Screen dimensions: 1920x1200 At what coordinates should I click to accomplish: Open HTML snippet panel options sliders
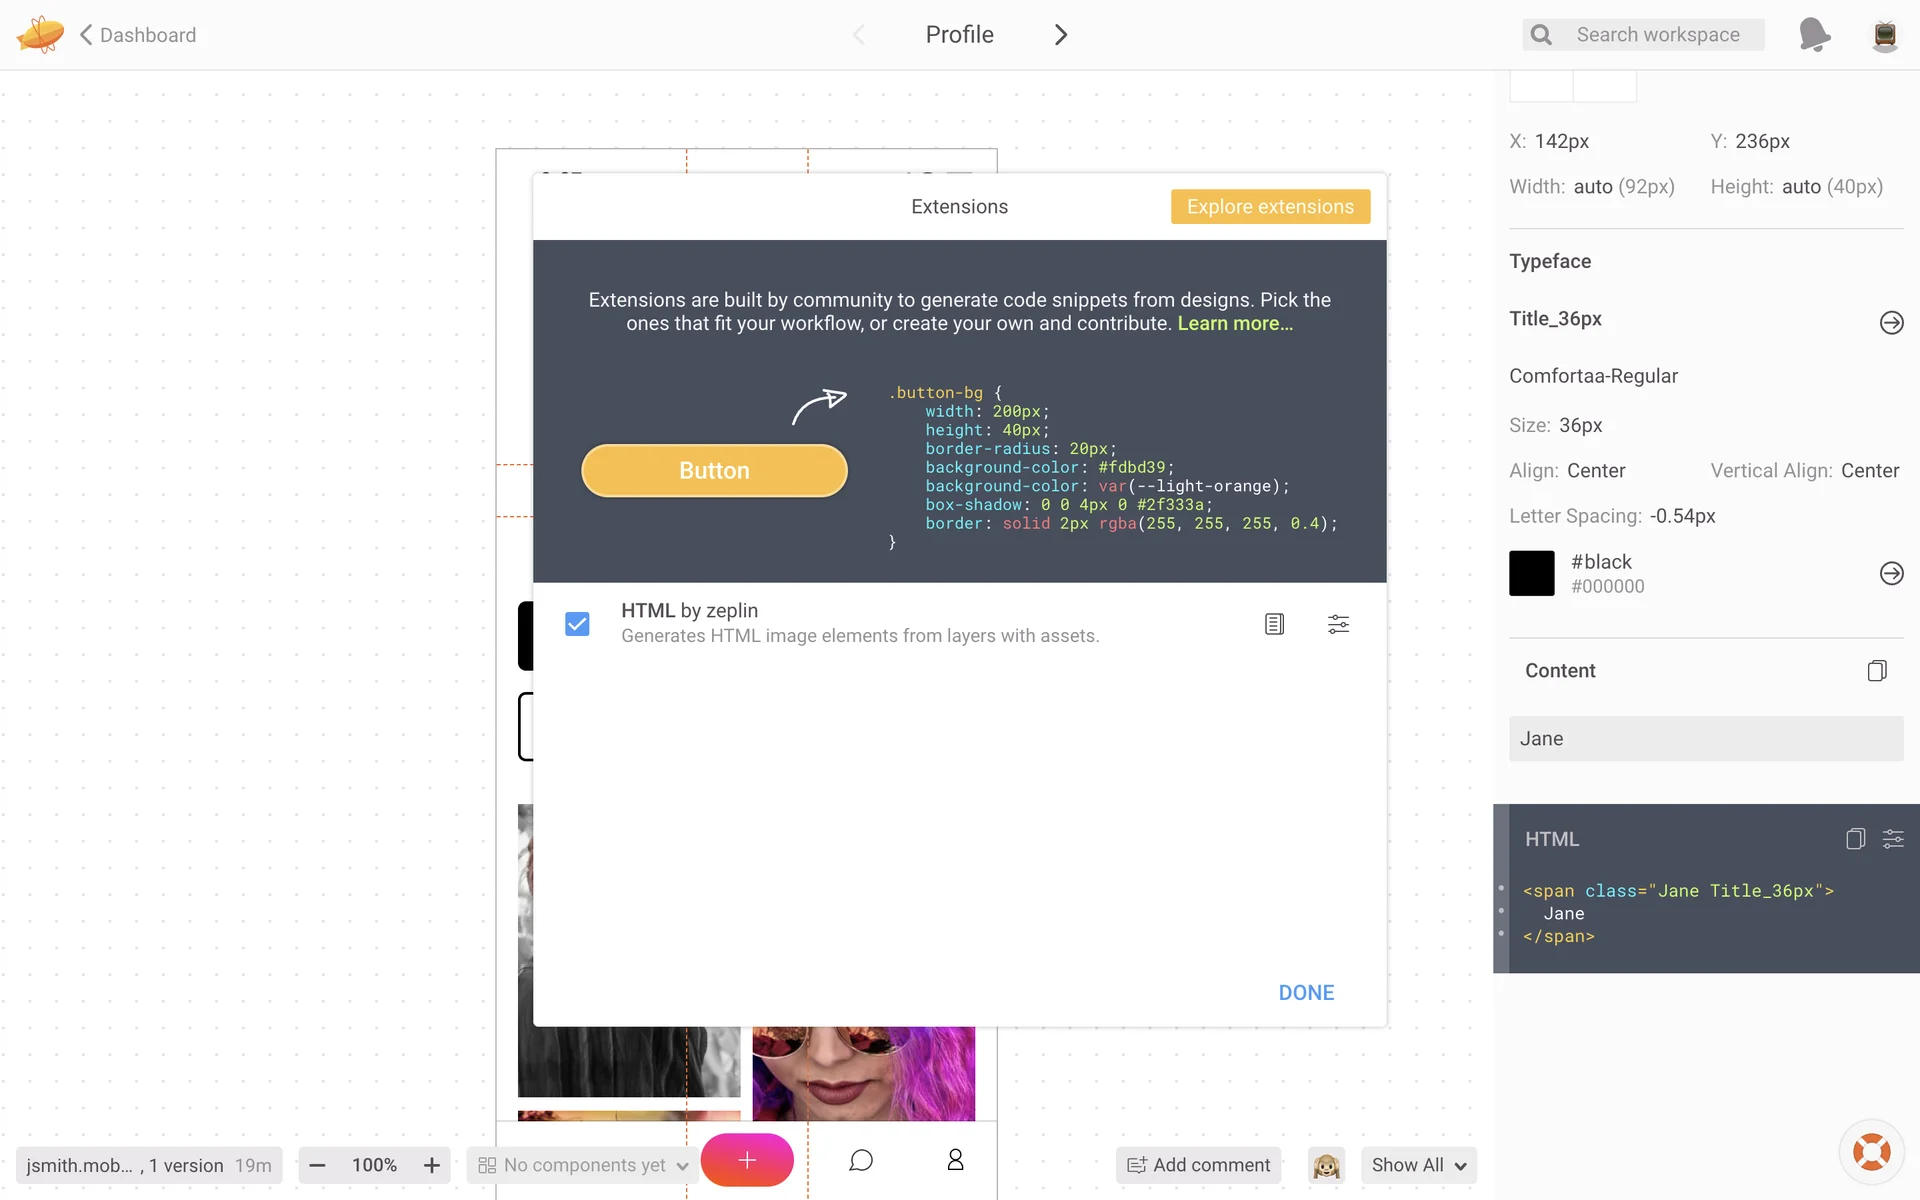(1893, 839)
